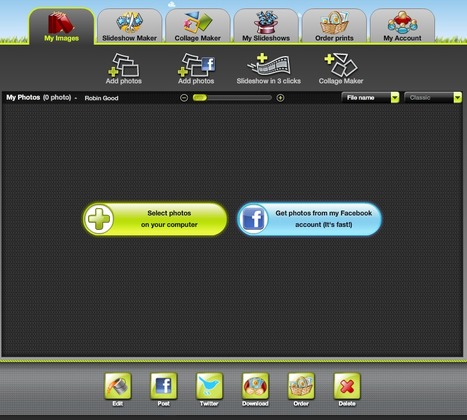Click the Facebook Post icon

click(163, 386)
